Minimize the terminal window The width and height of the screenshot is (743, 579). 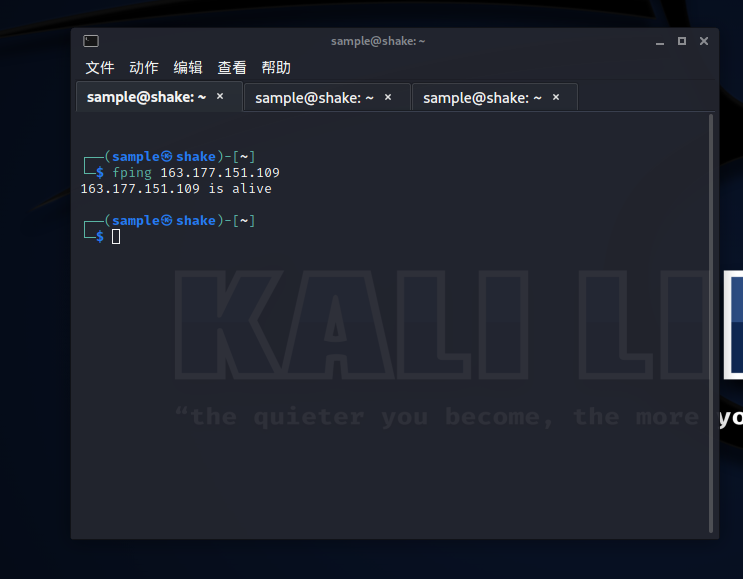pyautogui.click(x=660, y=42)
